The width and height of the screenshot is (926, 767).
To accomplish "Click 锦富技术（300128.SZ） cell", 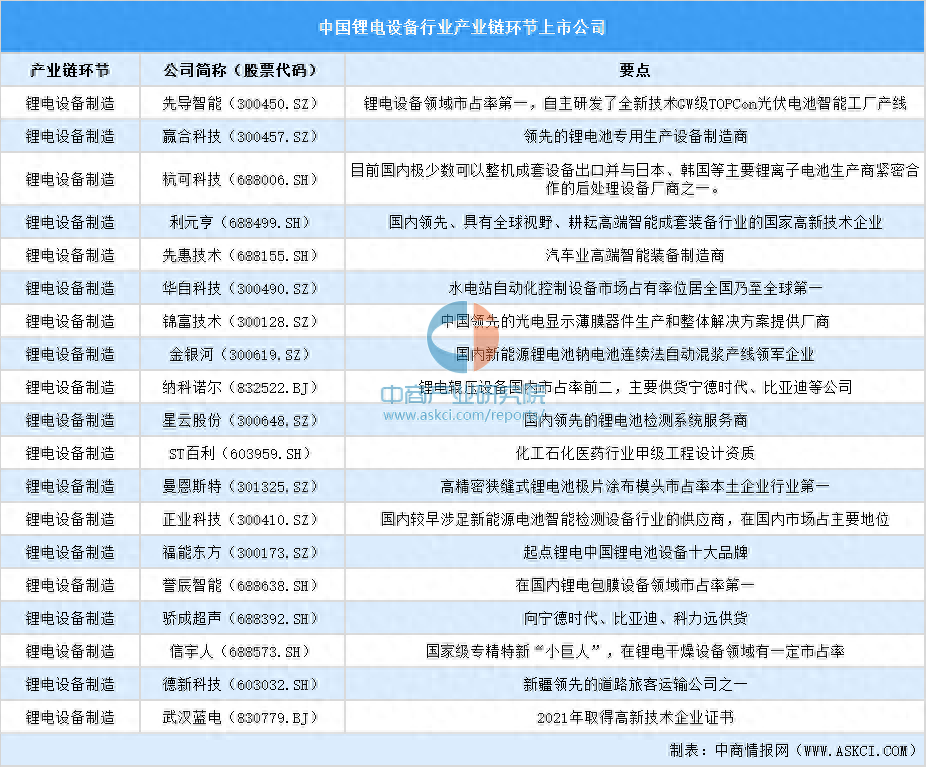I will (x=242, y=322).
